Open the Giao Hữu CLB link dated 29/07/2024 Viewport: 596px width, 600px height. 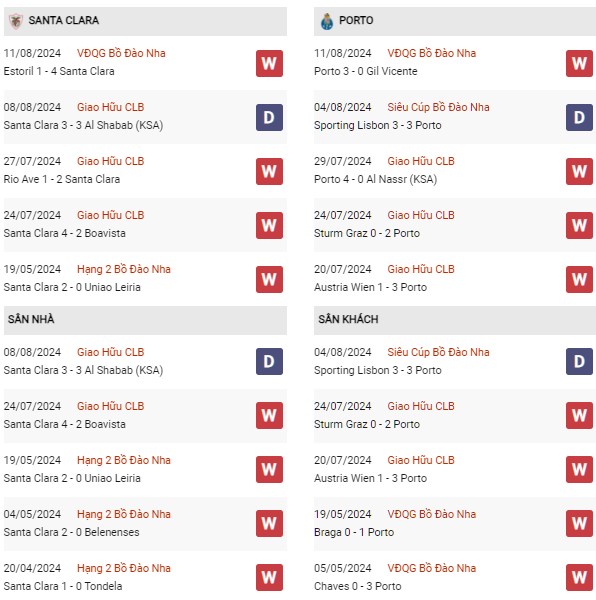tap(421, 161)
